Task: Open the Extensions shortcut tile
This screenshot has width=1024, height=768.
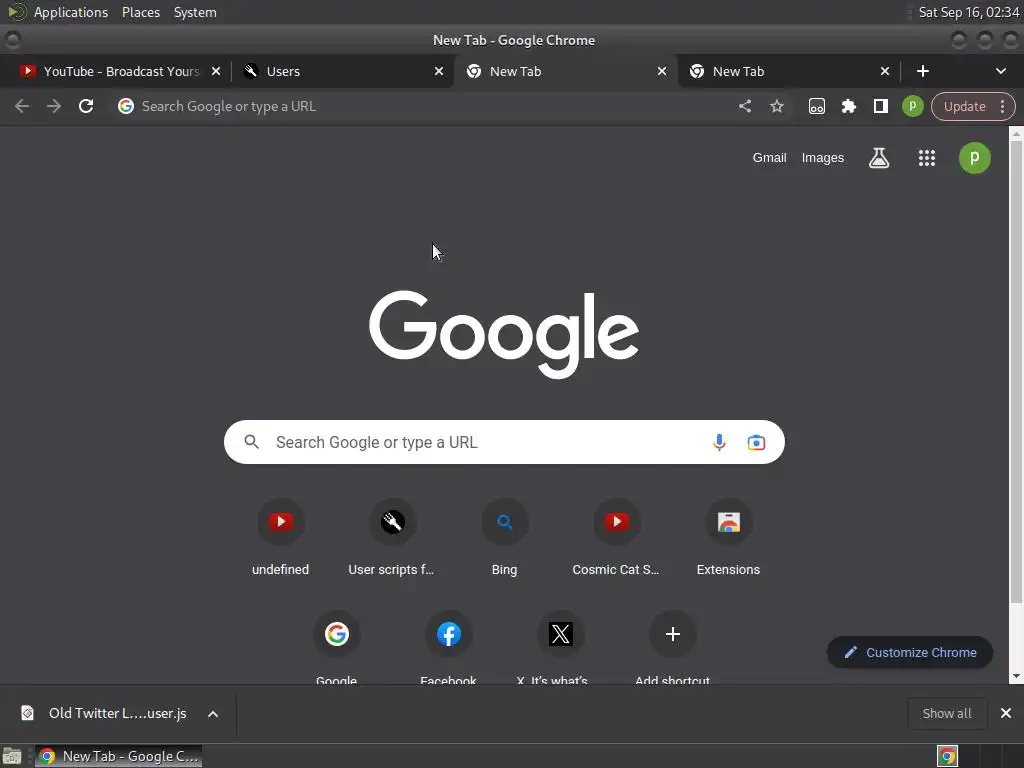Action: 728,538
